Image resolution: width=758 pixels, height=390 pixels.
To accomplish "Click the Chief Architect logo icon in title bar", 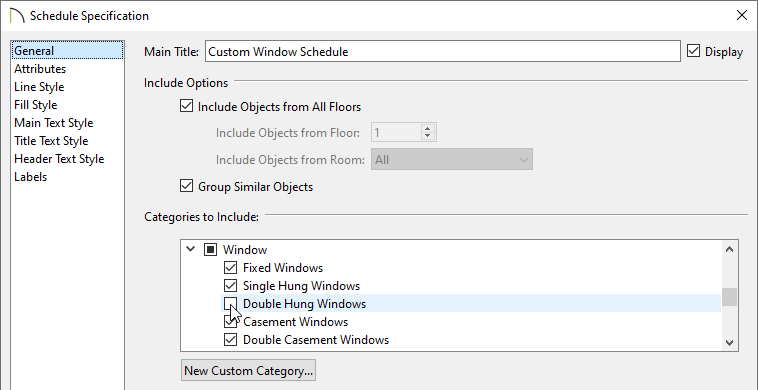I will 17,15.
